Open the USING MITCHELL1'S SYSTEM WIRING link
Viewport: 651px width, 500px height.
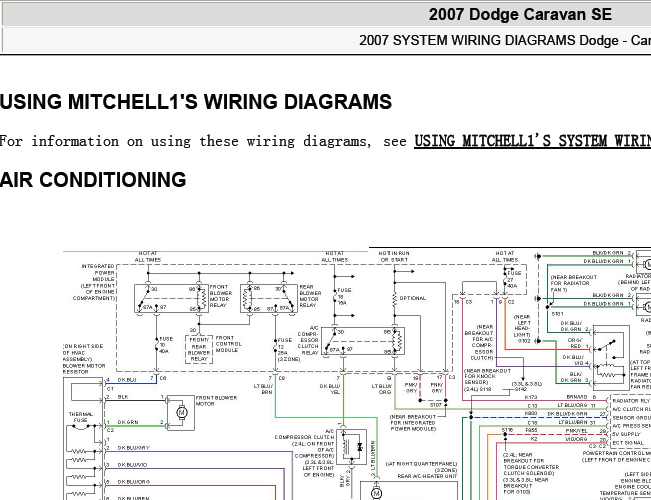click(532, 141)
